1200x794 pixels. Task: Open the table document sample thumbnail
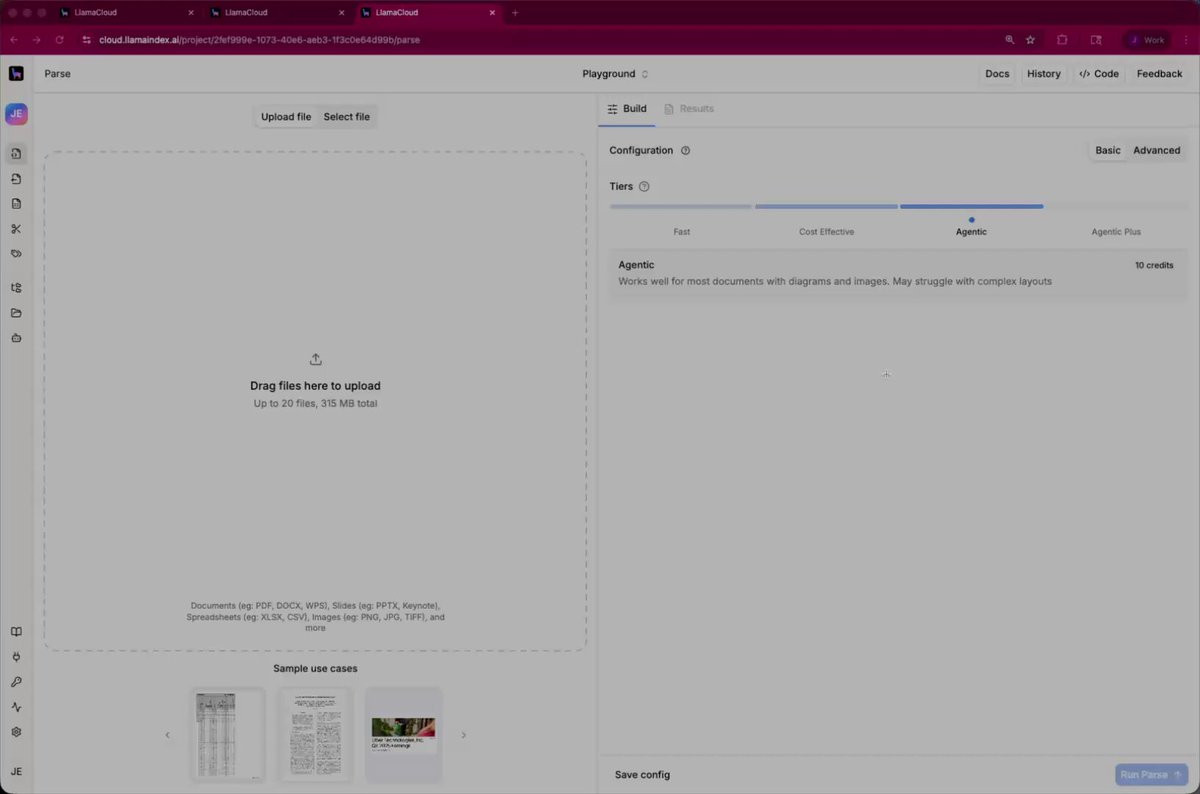coord(228,735)
